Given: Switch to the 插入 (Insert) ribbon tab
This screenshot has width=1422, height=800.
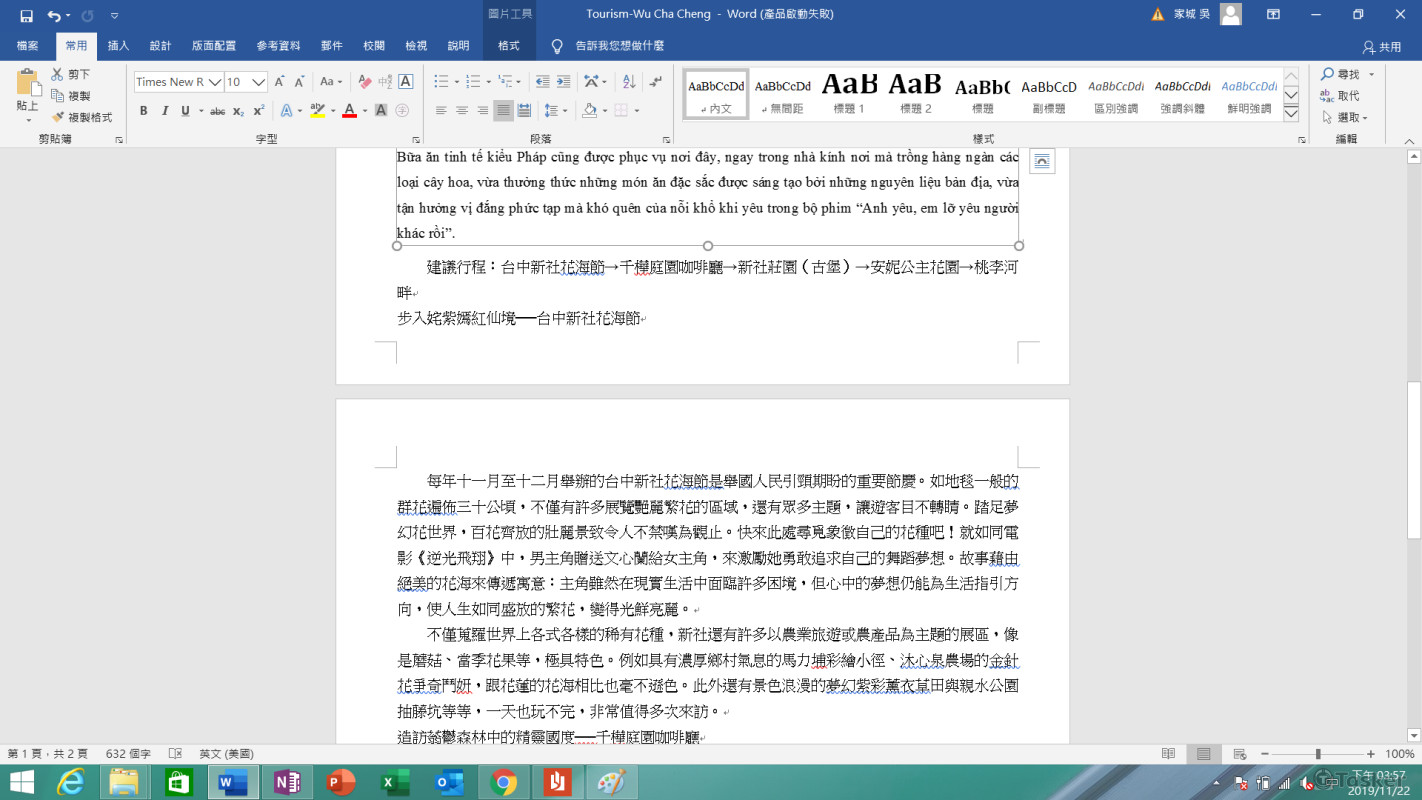Looking at the screenshot, I should point(118,46).
